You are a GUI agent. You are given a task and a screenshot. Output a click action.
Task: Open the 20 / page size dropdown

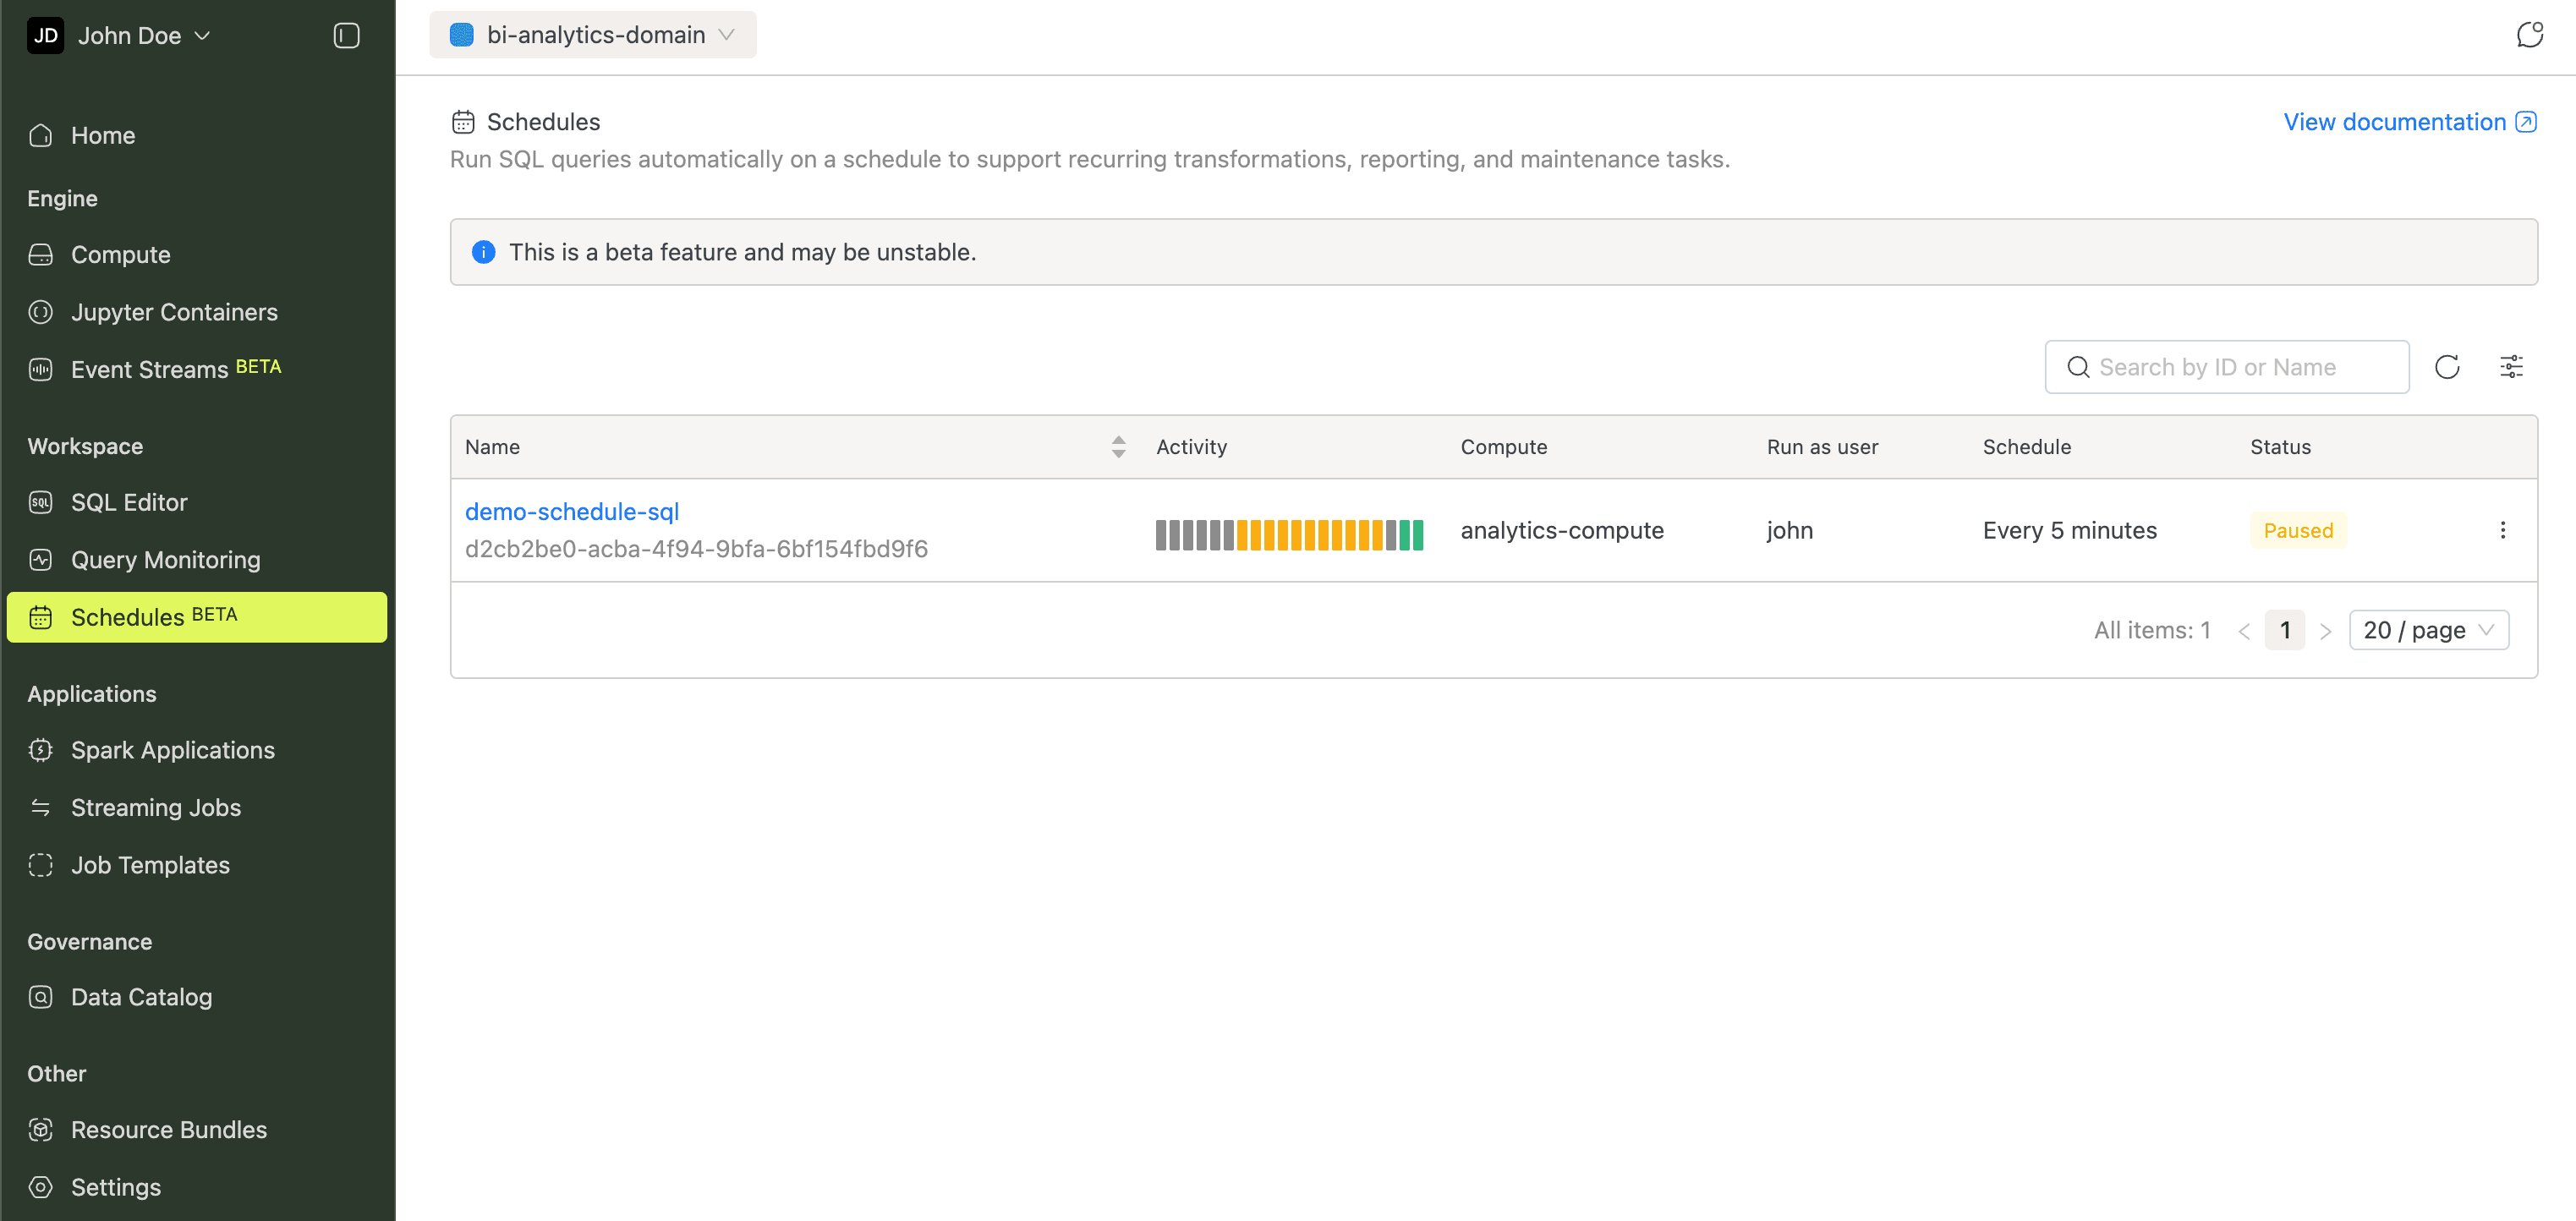tap(2428, 630)
